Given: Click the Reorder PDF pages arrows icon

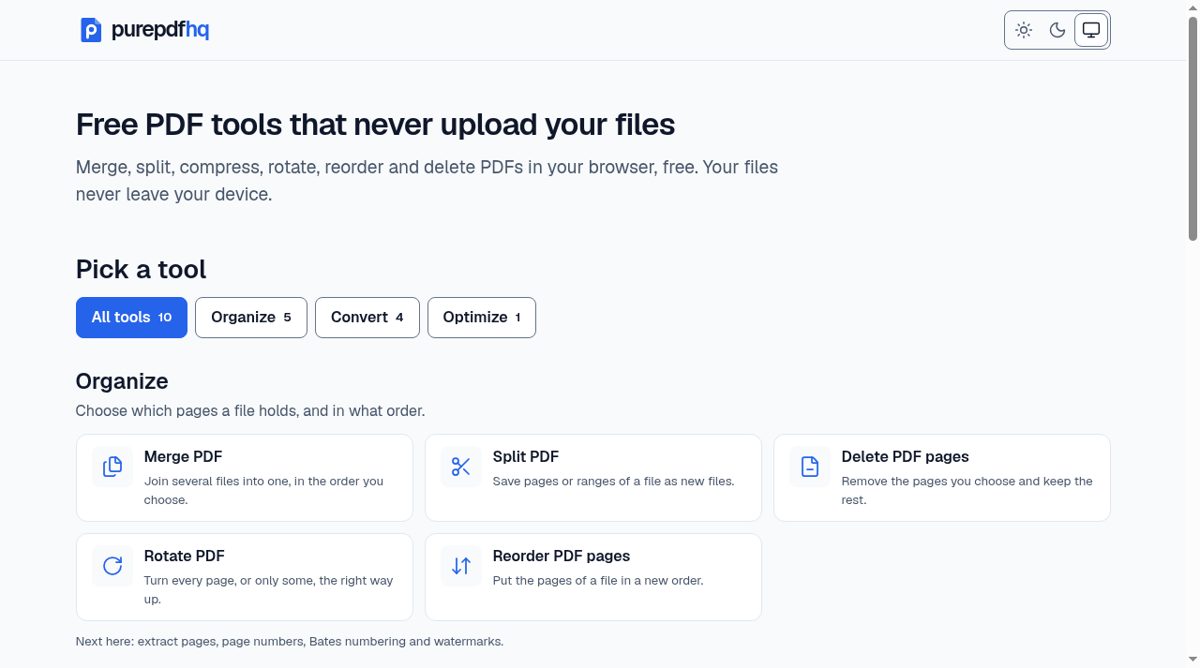Looking at the screenshot, I should point(461,566).
